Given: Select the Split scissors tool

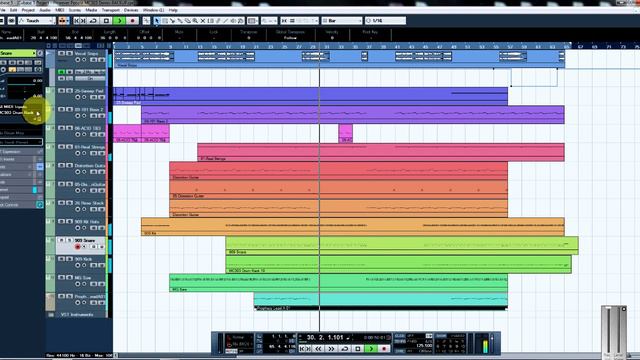Looking at the screenshot, I should 172,20.
